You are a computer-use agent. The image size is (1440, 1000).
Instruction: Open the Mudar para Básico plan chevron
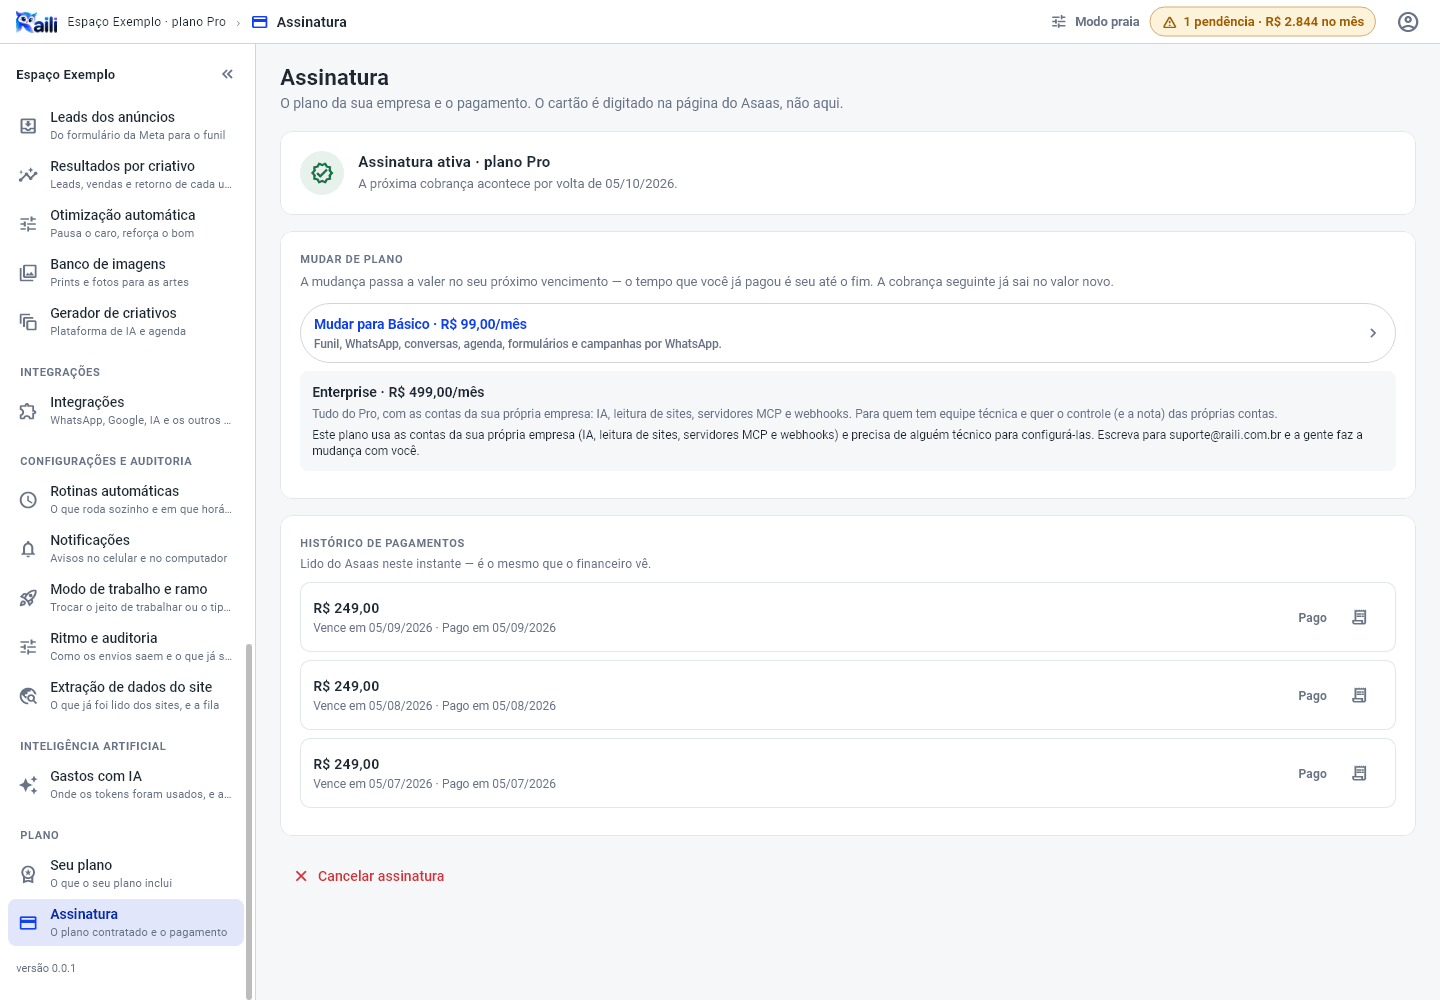point(1373,333)
